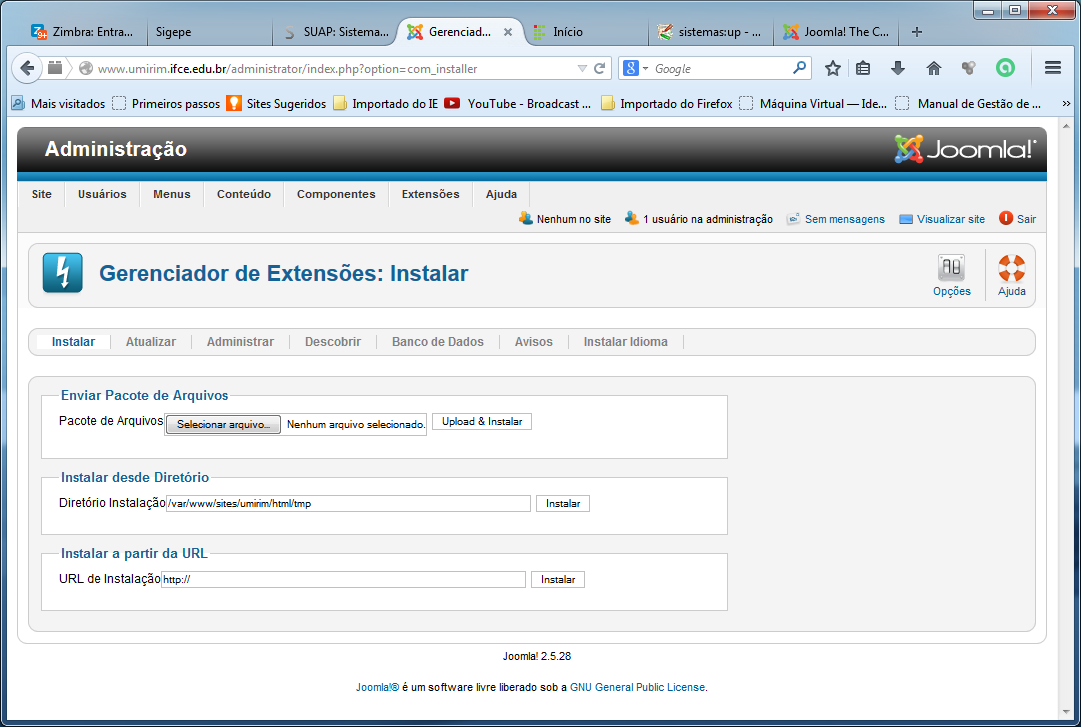Screen dimensions: 1081x727
Task: Click the lightning install icon beside title
Action: [x=63, y=273]
